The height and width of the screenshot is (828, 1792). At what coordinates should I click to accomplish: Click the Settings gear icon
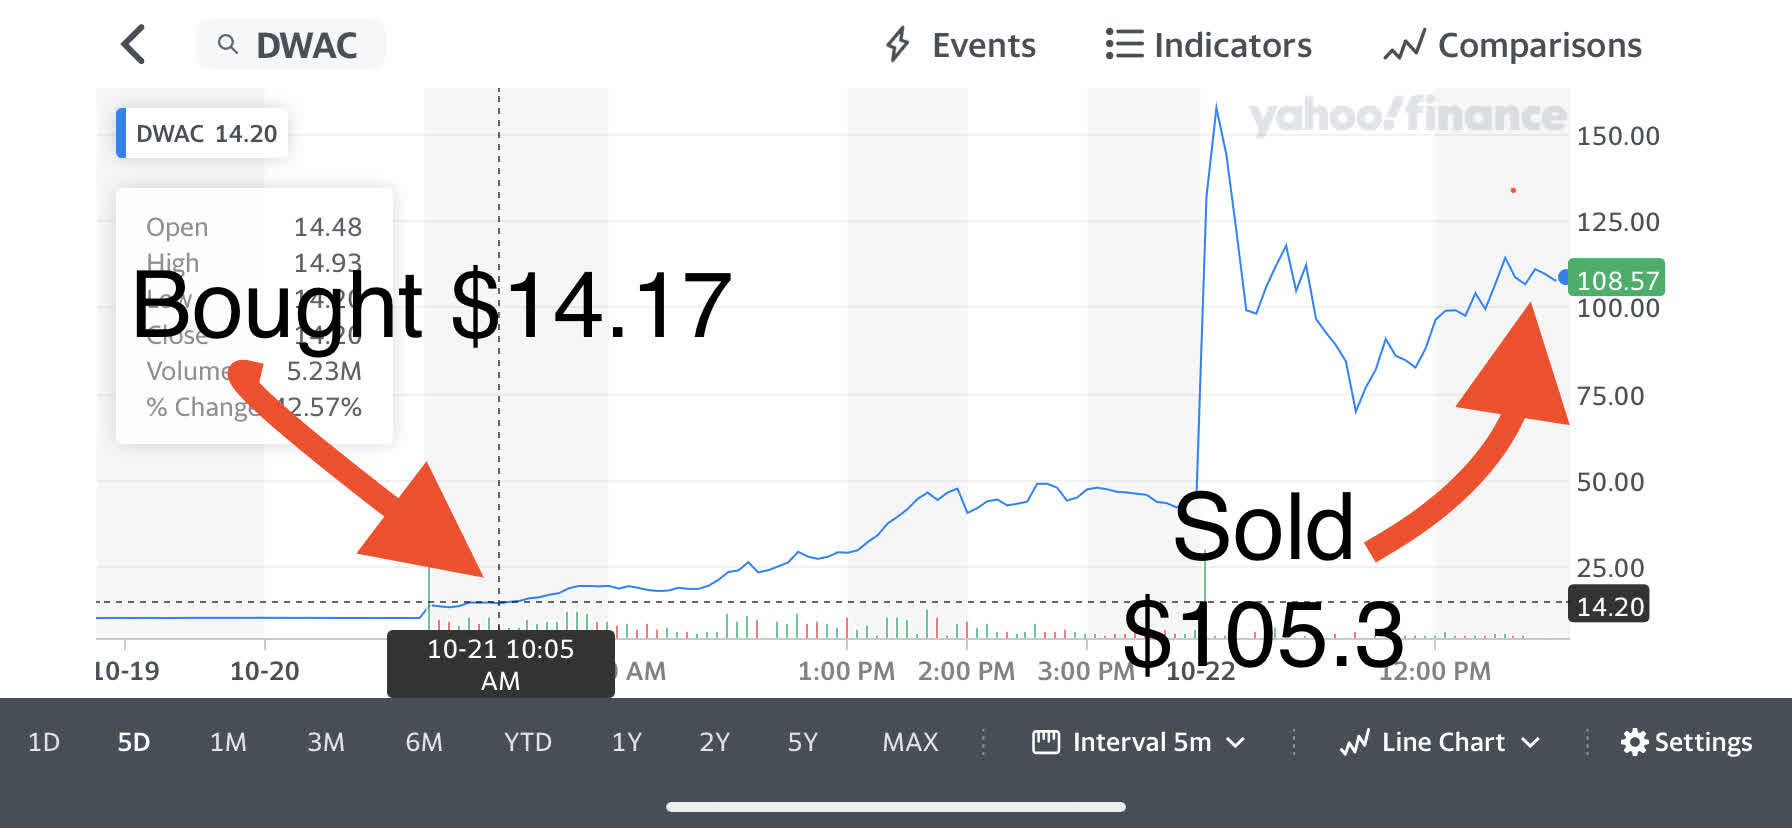point(1634,742)
